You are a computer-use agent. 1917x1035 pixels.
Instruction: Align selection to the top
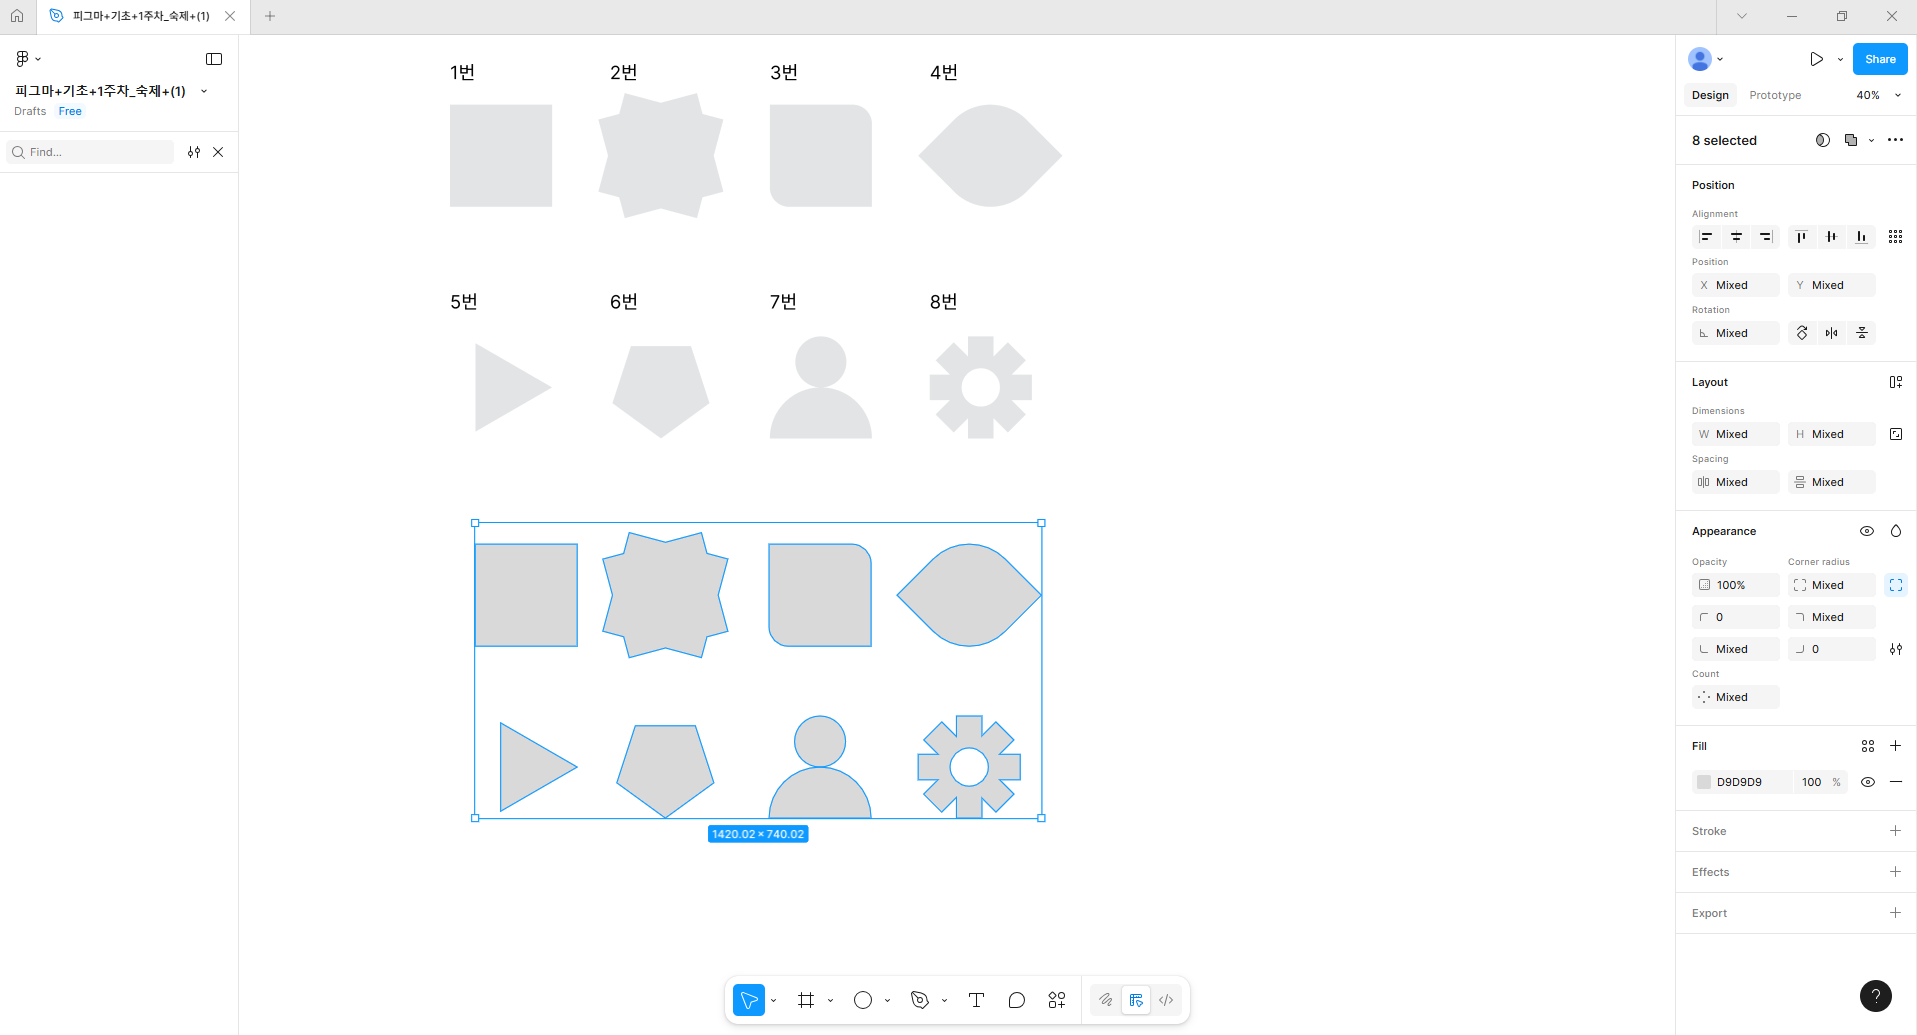(1801, 237)
